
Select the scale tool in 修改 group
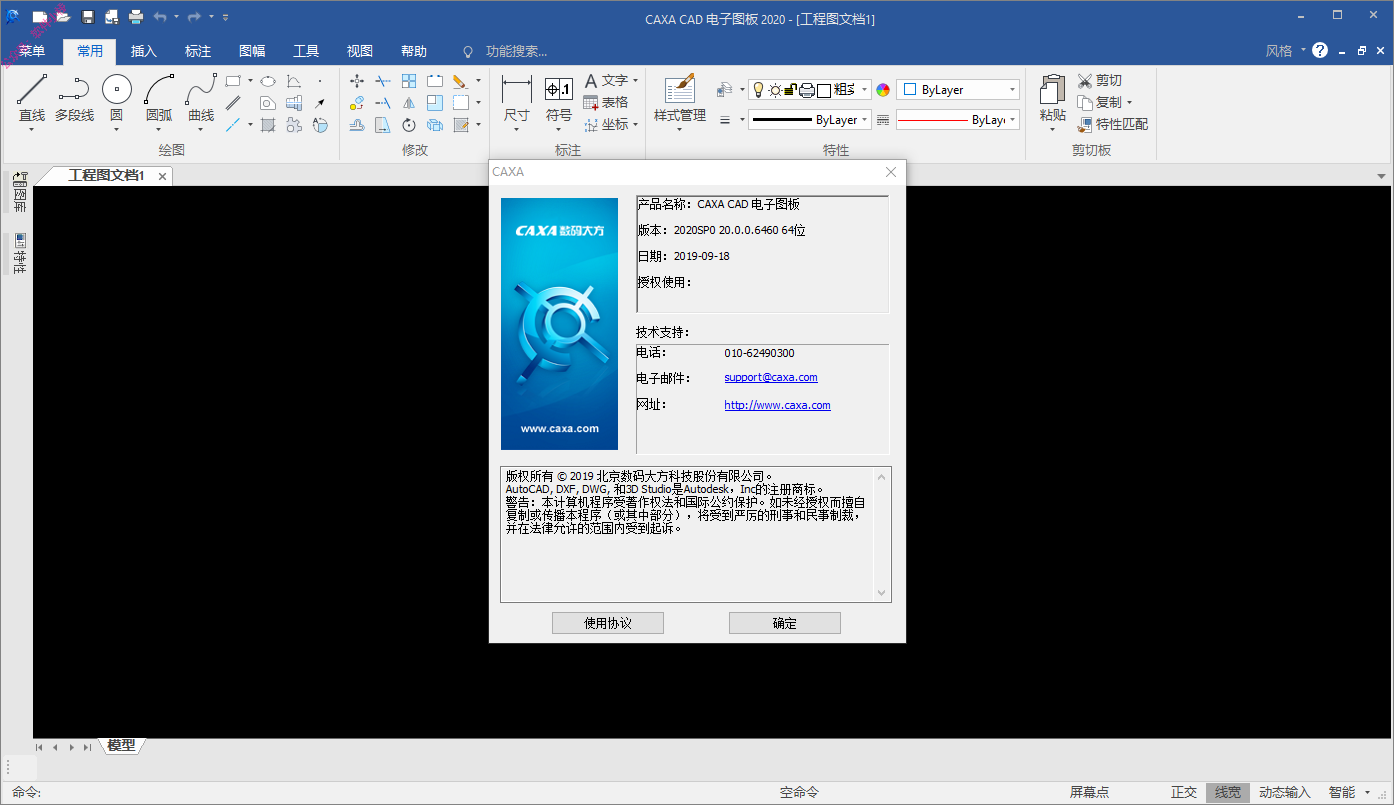click(435, 103)
